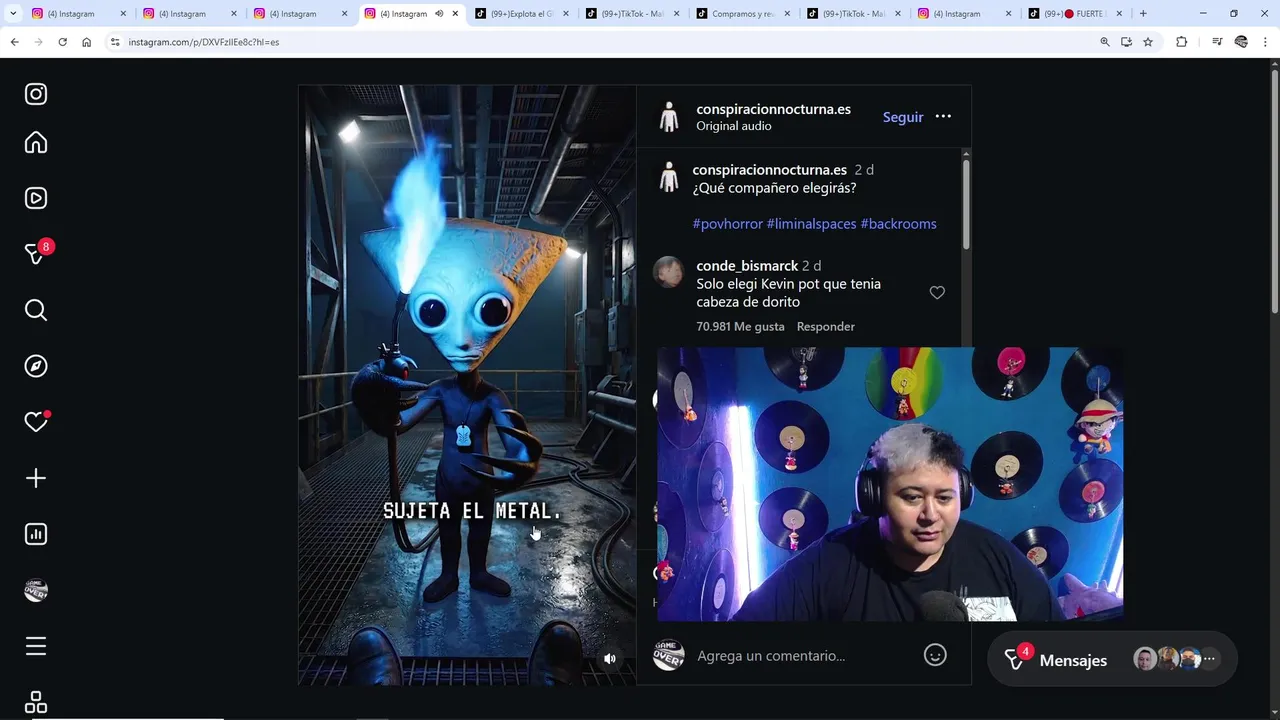Open the Chrome profile avatar
The height and width of the screenshot is (720, 1280).
click(1241, 42)
